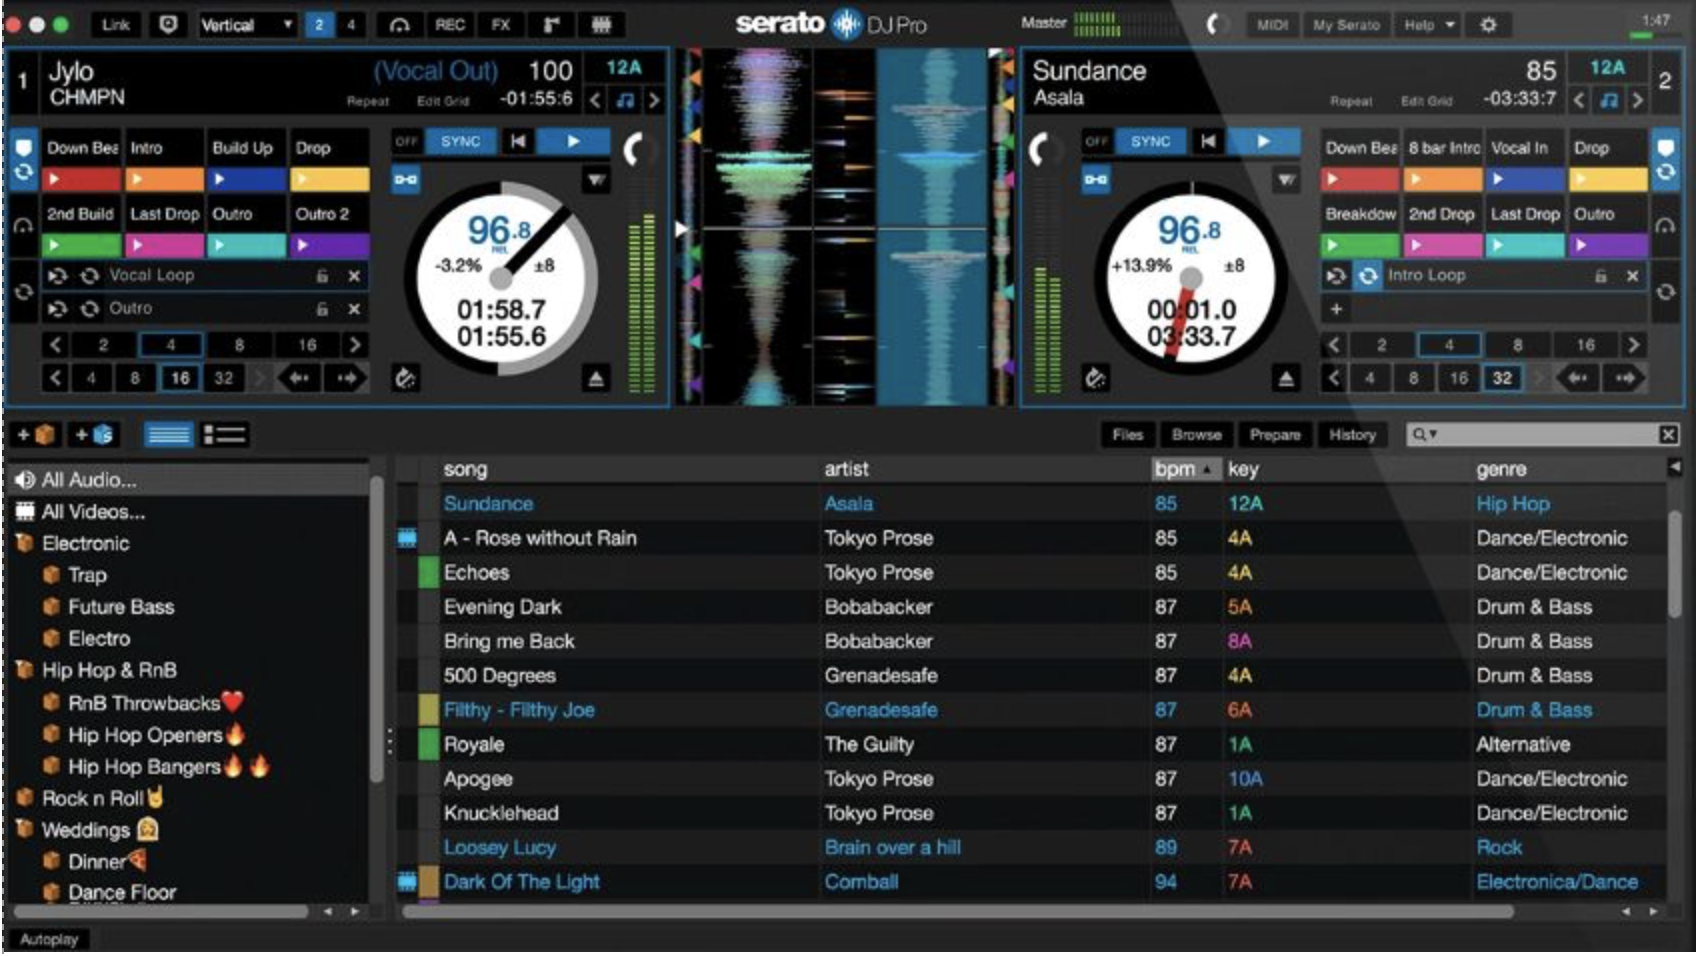Open the headphone cue icon in top toolbar
Image resolution: width=1696 pixels, height=956 pixels.
coord(399,25)
